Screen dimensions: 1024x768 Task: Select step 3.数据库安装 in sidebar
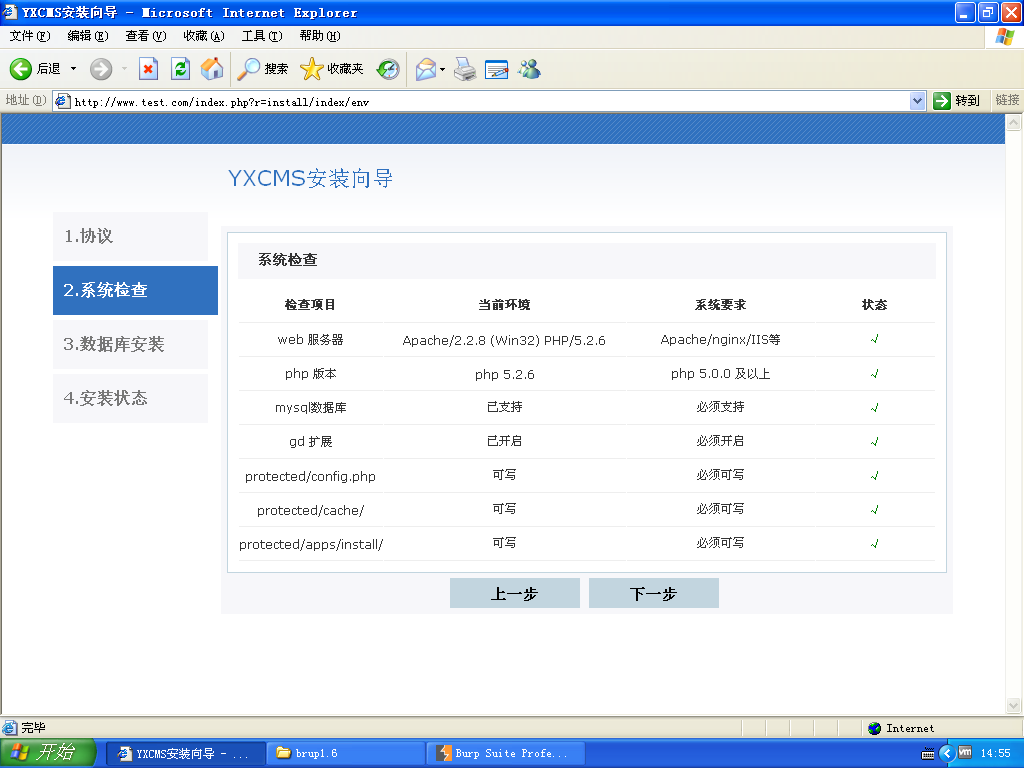tap(130, 344)
